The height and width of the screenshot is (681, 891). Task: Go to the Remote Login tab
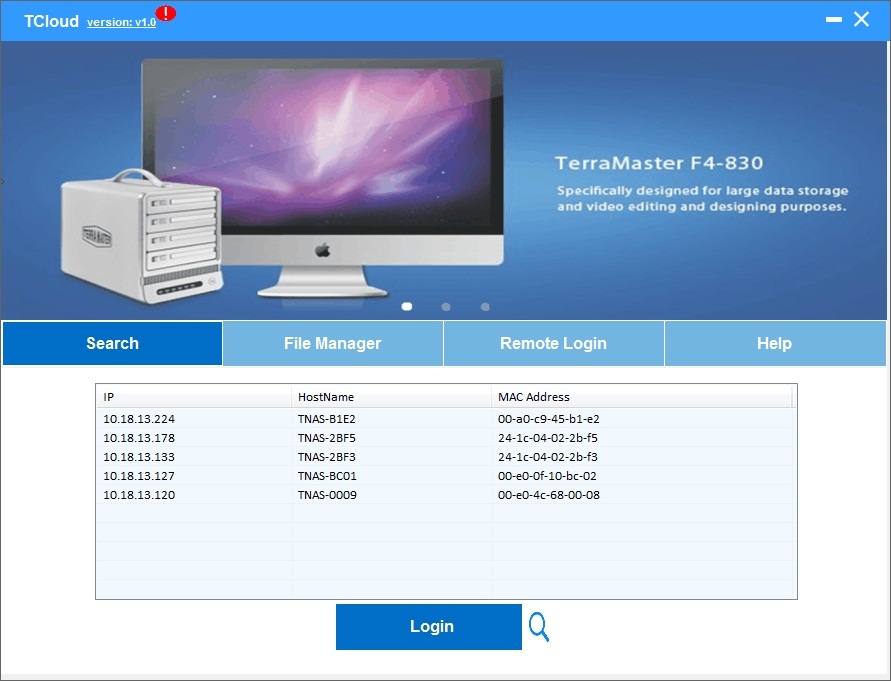553,343
